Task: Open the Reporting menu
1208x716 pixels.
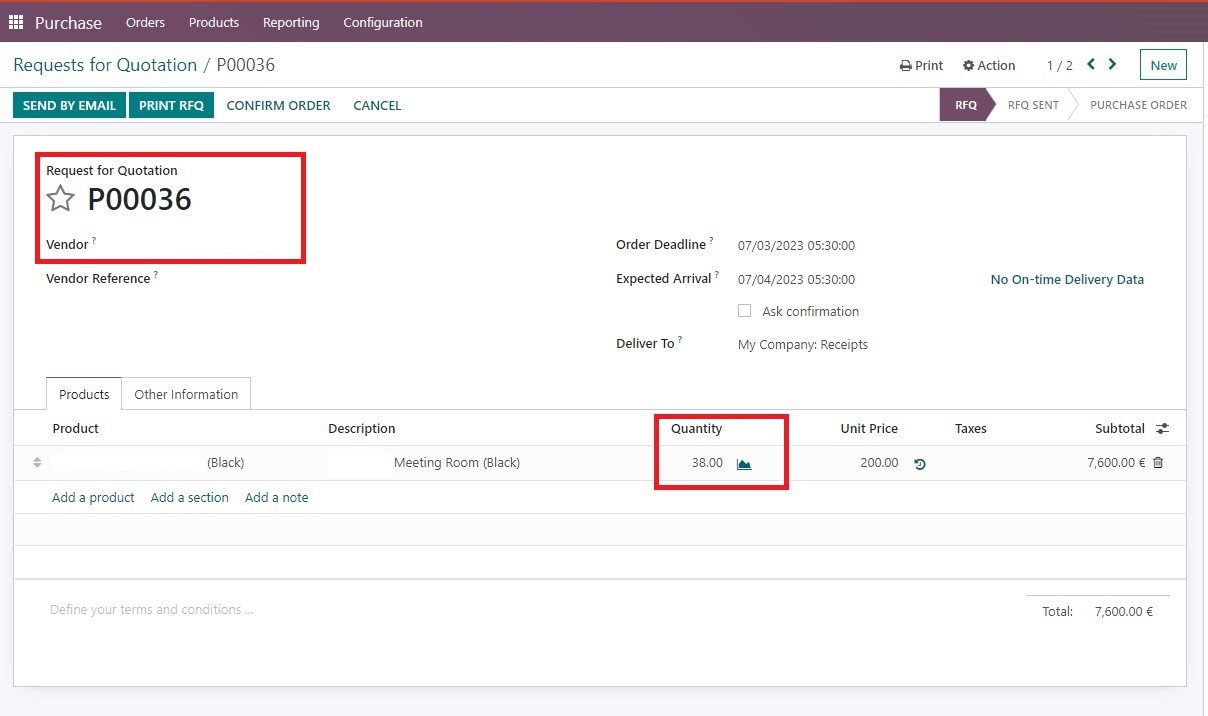Action: pos(291,22)
